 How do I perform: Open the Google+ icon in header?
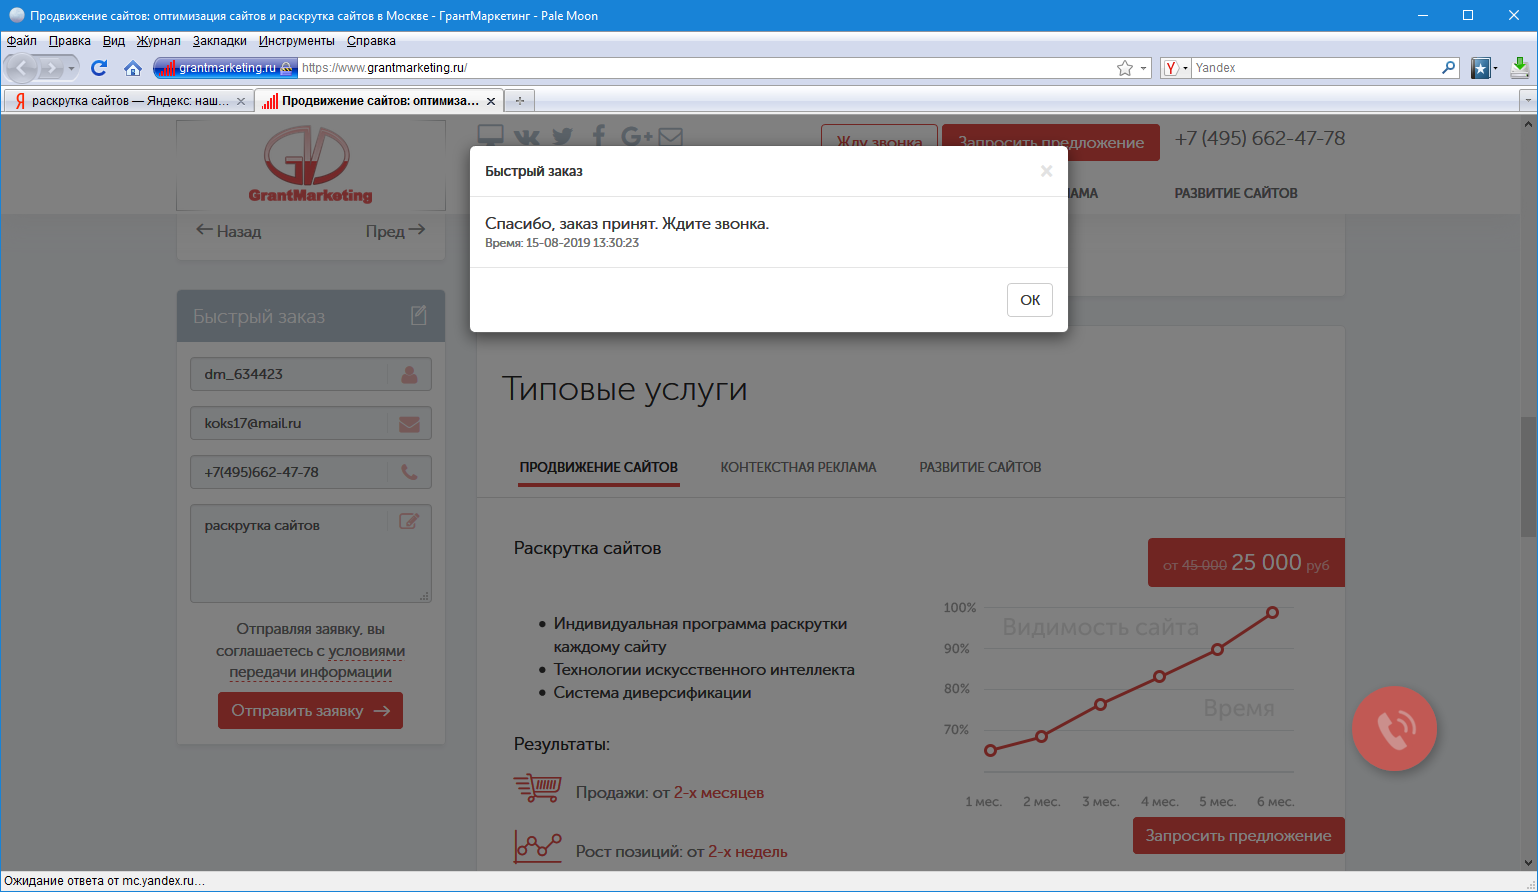[636, 137]
